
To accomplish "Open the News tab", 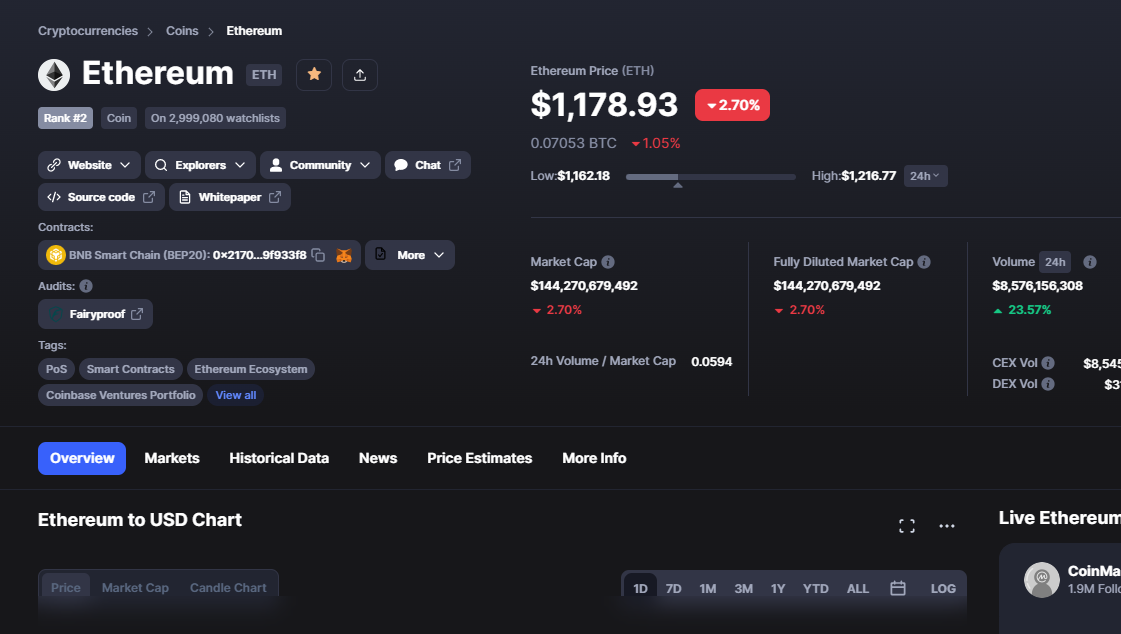I will click(377, 458).
